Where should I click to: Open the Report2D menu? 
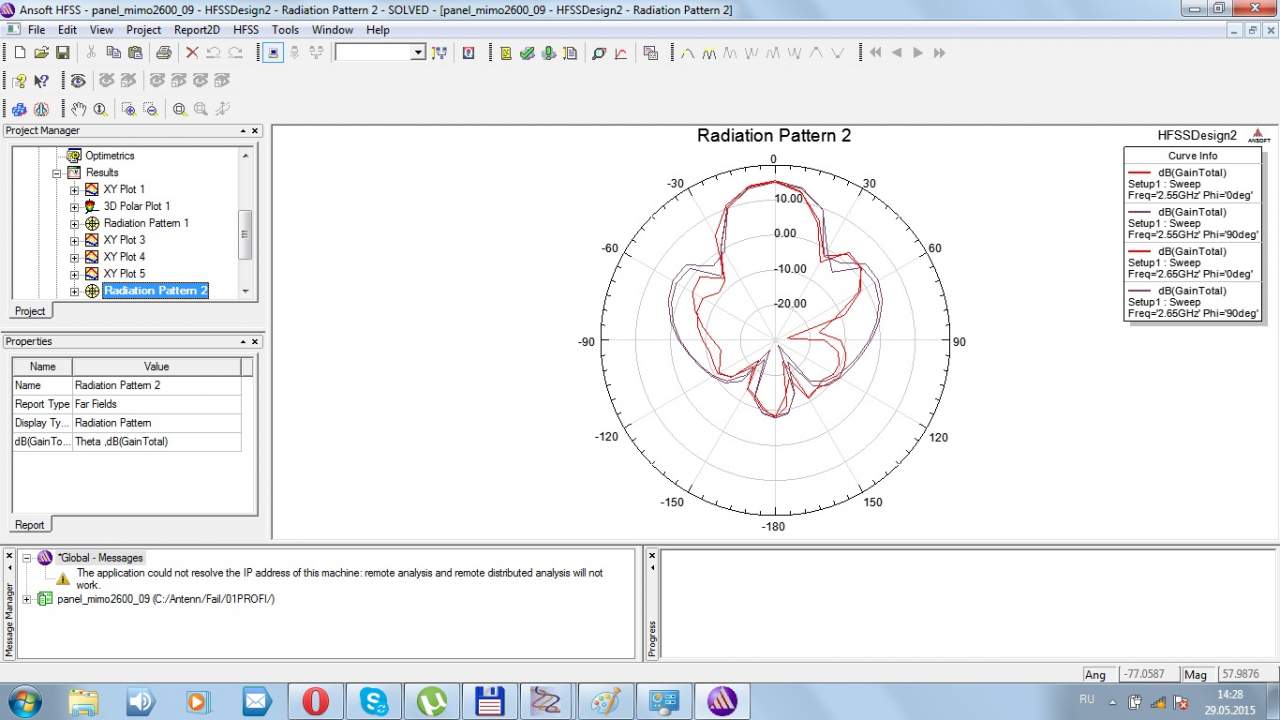pos(196,30)
